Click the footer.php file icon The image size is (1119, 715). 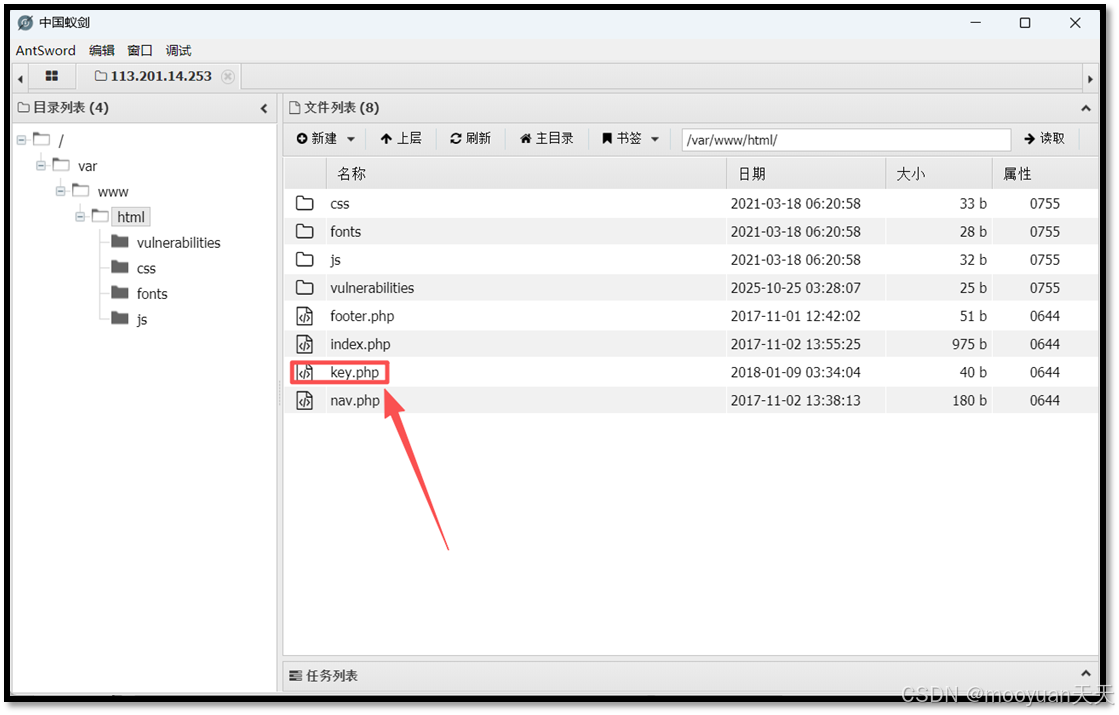coord(305,315)
